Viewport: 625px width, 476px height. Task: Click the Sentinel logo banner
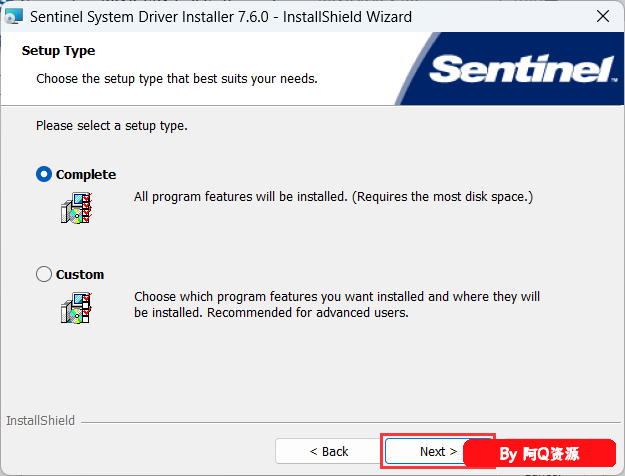pyautogui.click(x=510, y=69)
